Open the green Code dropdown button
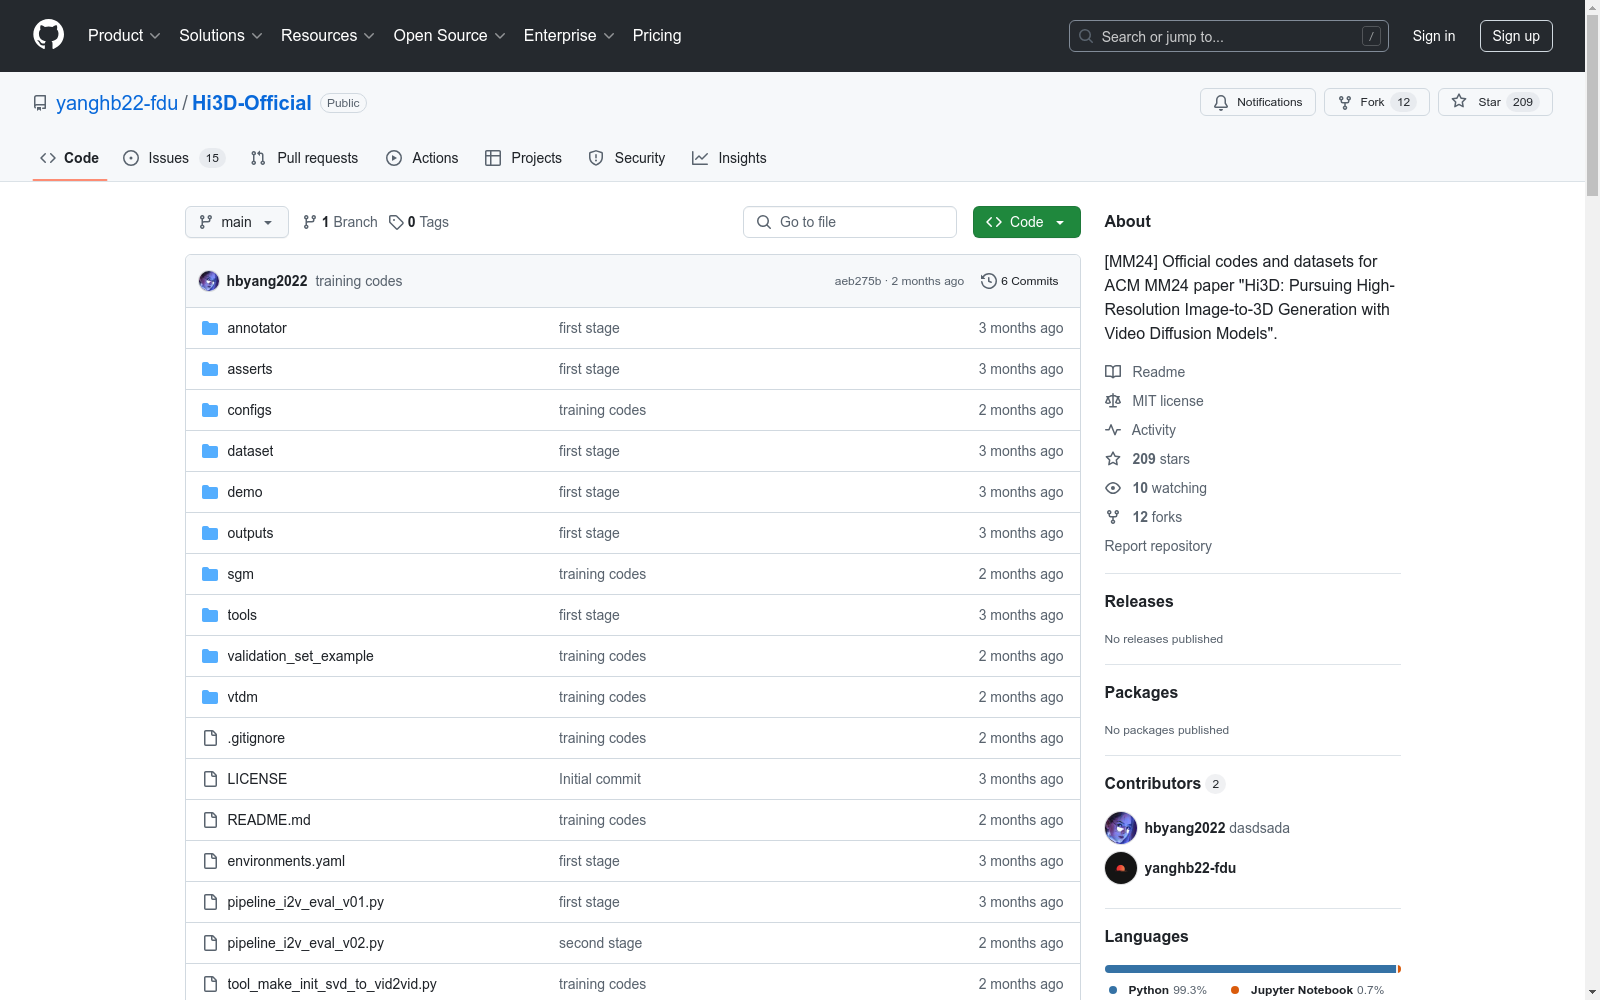The height and width of the screenshot is (1000, 1600). click(x=1027, y=222)
